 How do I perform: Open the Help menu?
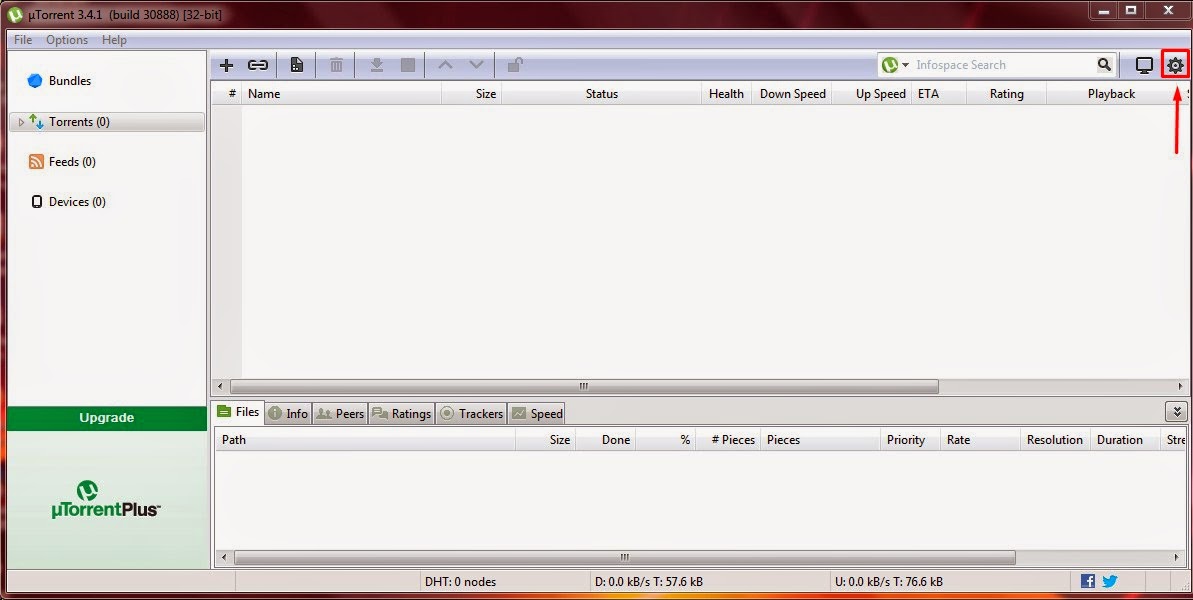tap(114, 40)
